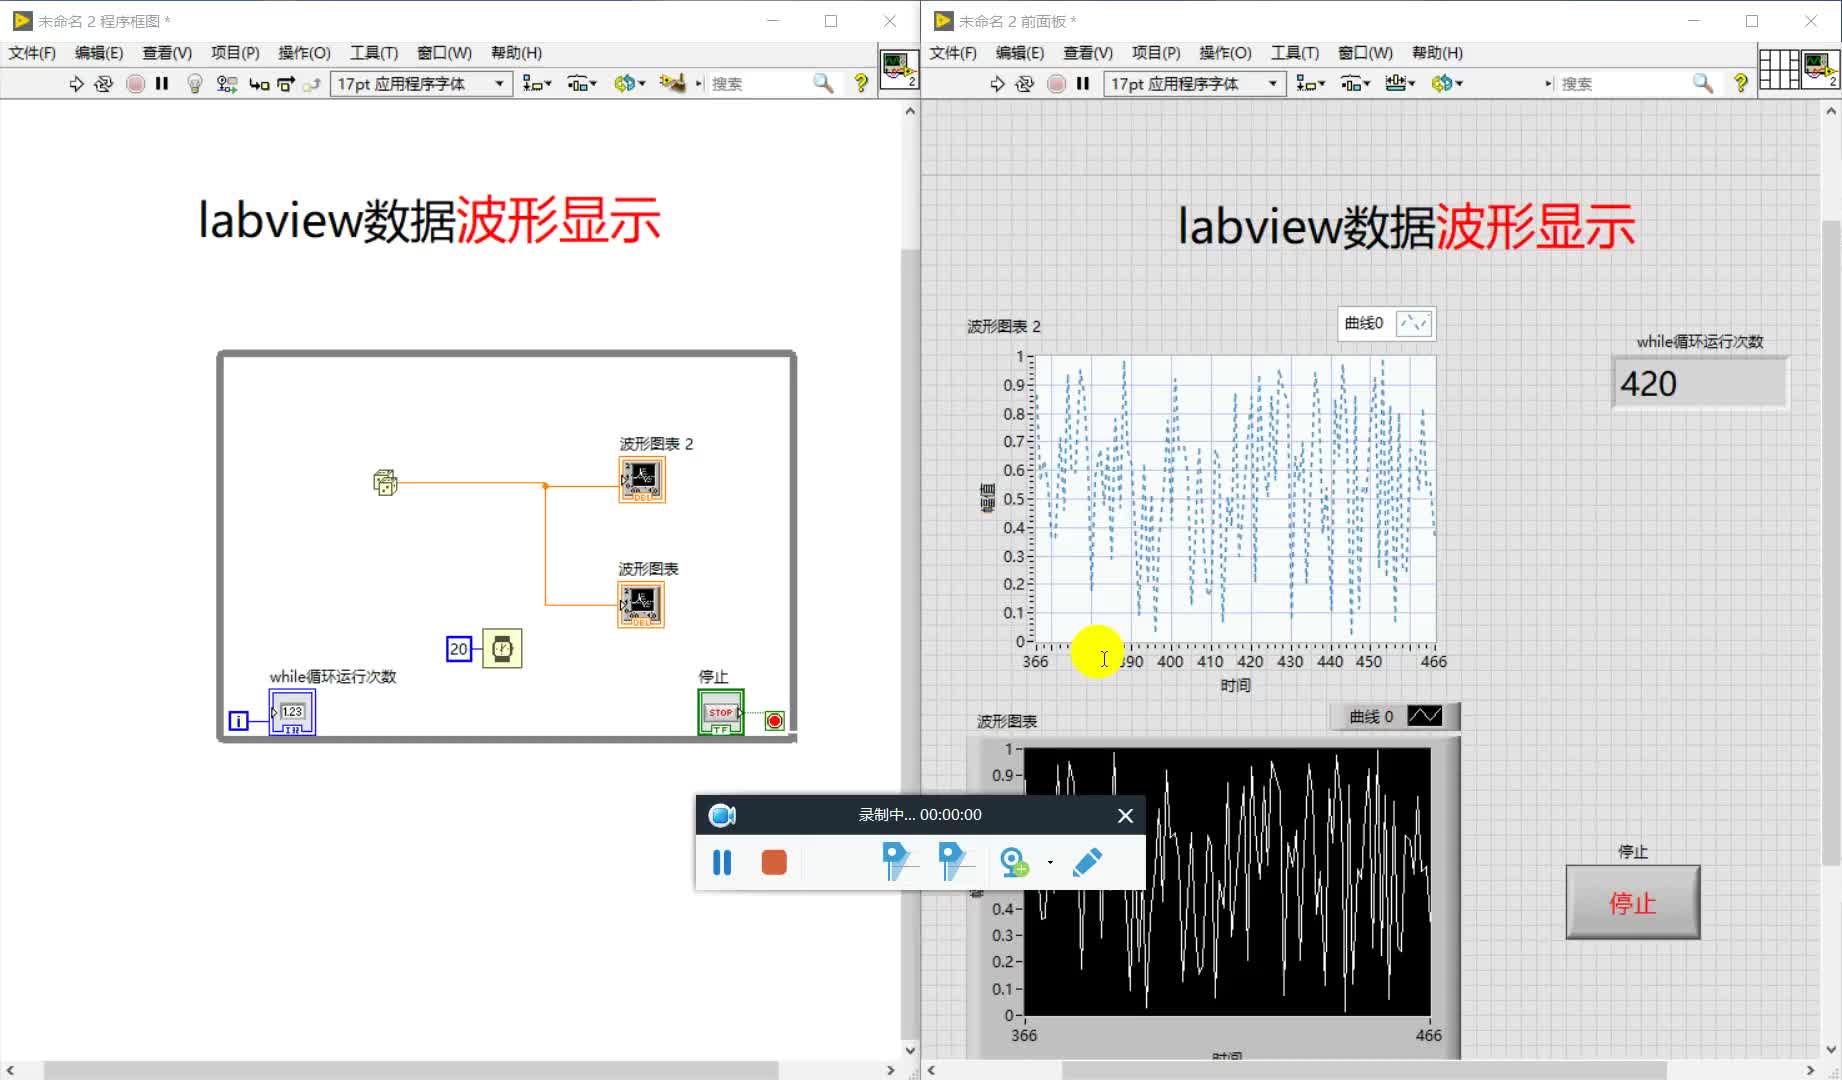Click pen annotation tool in recorder bar
The width and height of the screenshot is (1842, 1080).
(1087, 862)
